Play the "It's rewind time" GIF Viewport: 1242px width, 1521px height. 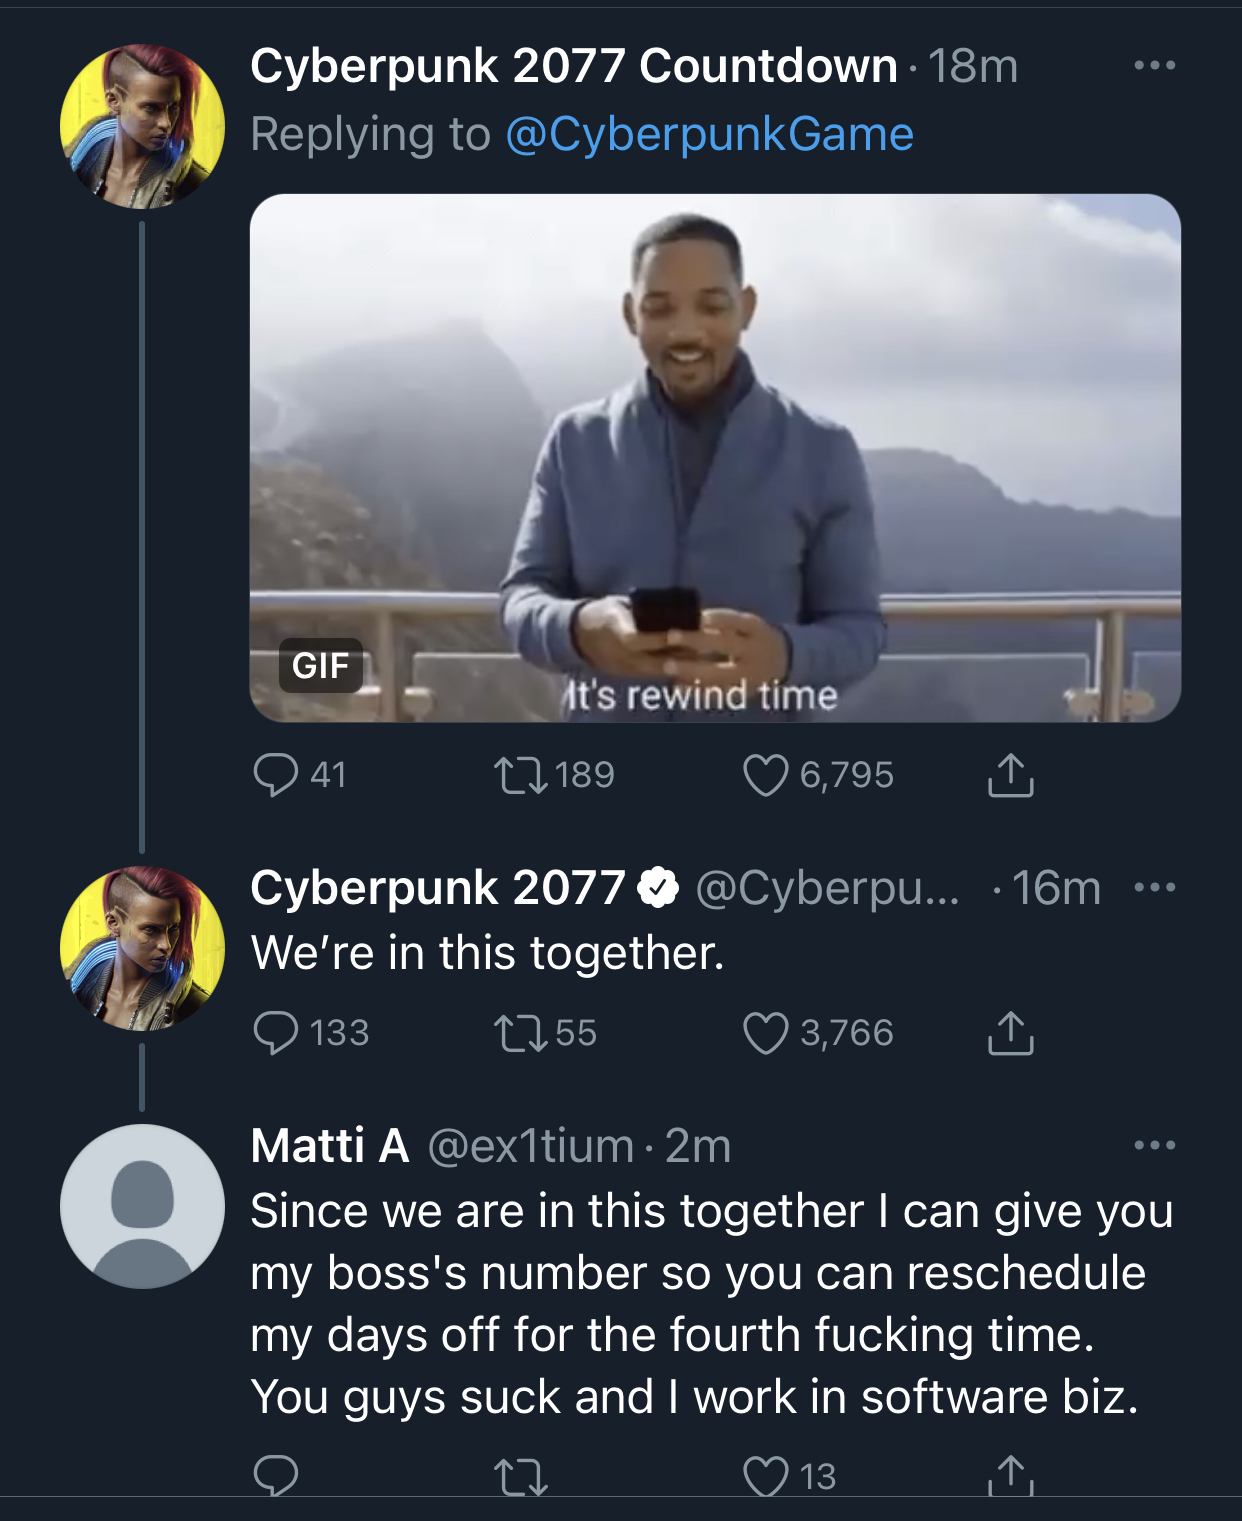point(715,457)
